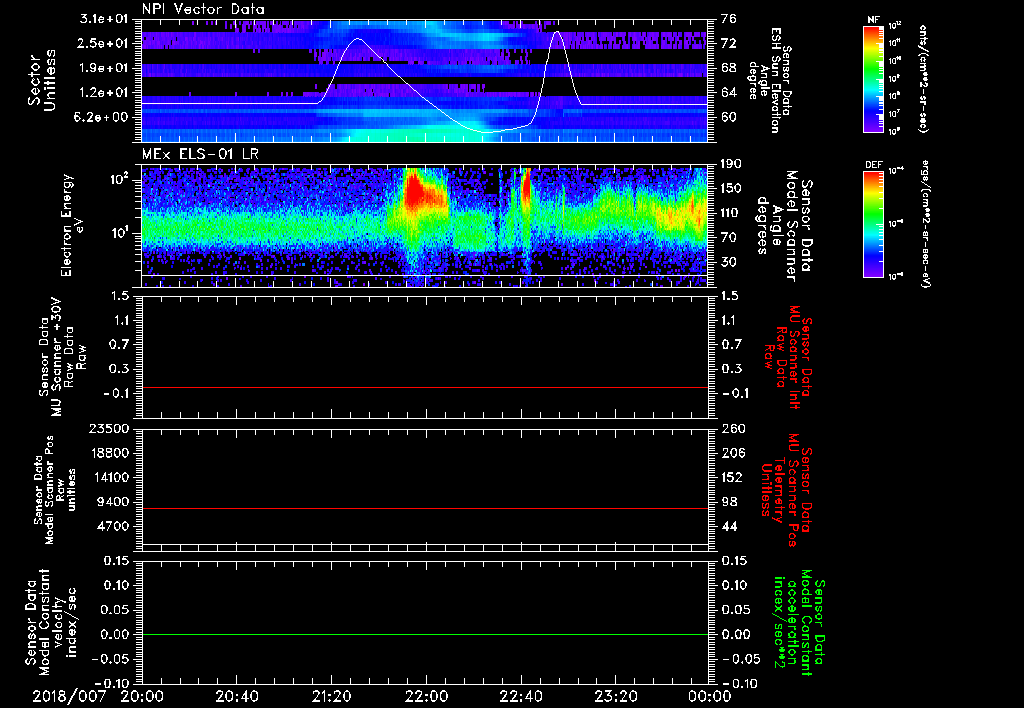Click the 260 telemetry tick label

point(731,428)
